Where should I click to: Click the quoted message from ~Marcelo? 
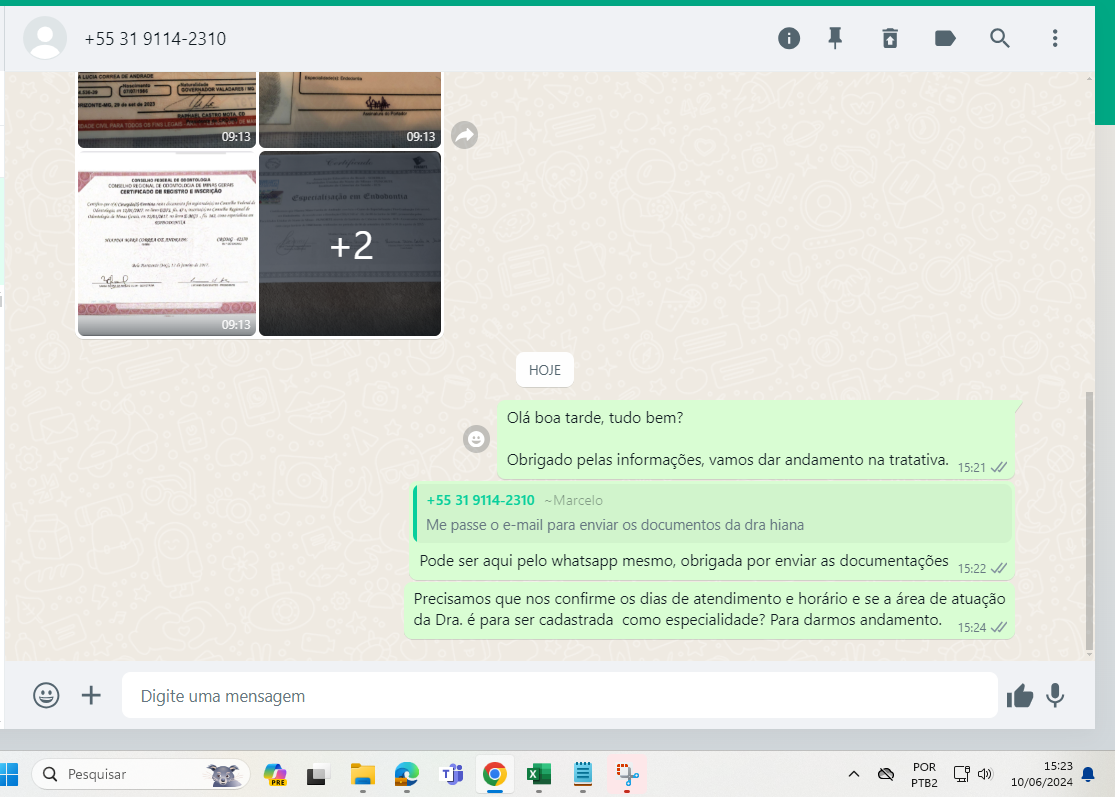(x=712, y=513)
